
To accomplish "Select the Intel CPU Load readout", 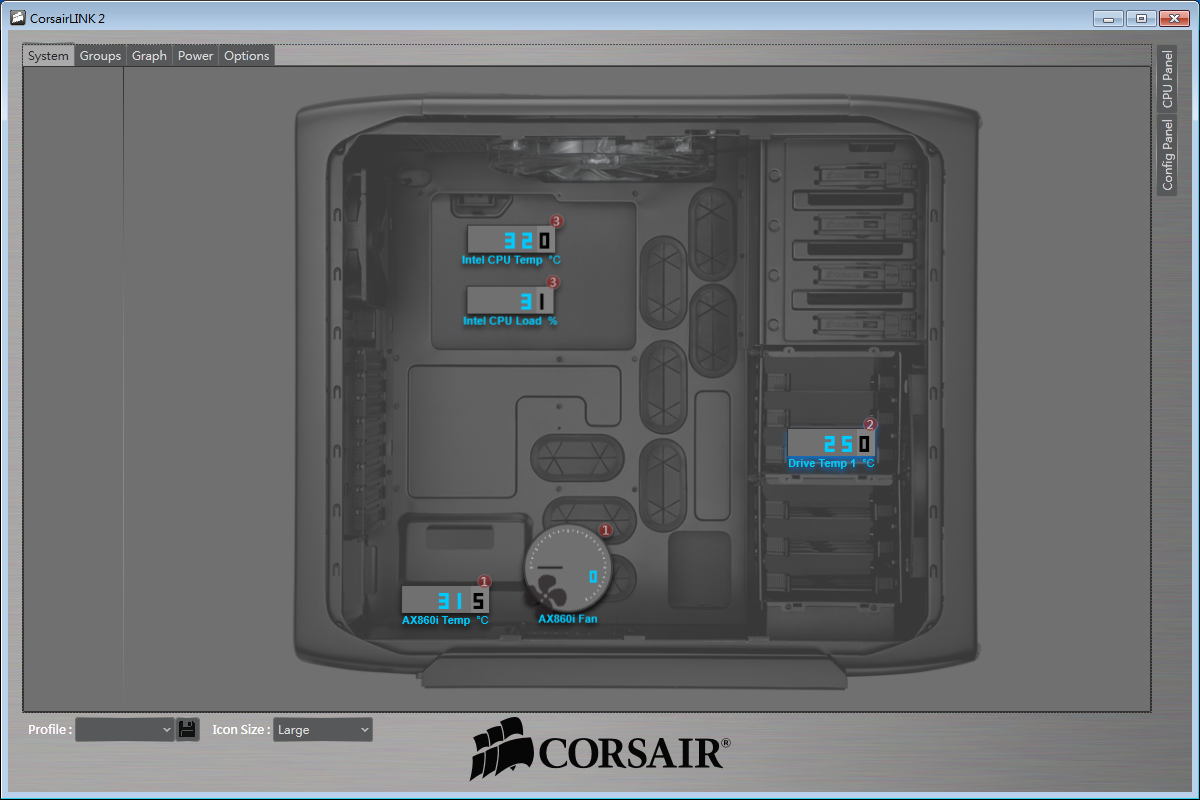I will pyautogui.click(x=510, y=301).
